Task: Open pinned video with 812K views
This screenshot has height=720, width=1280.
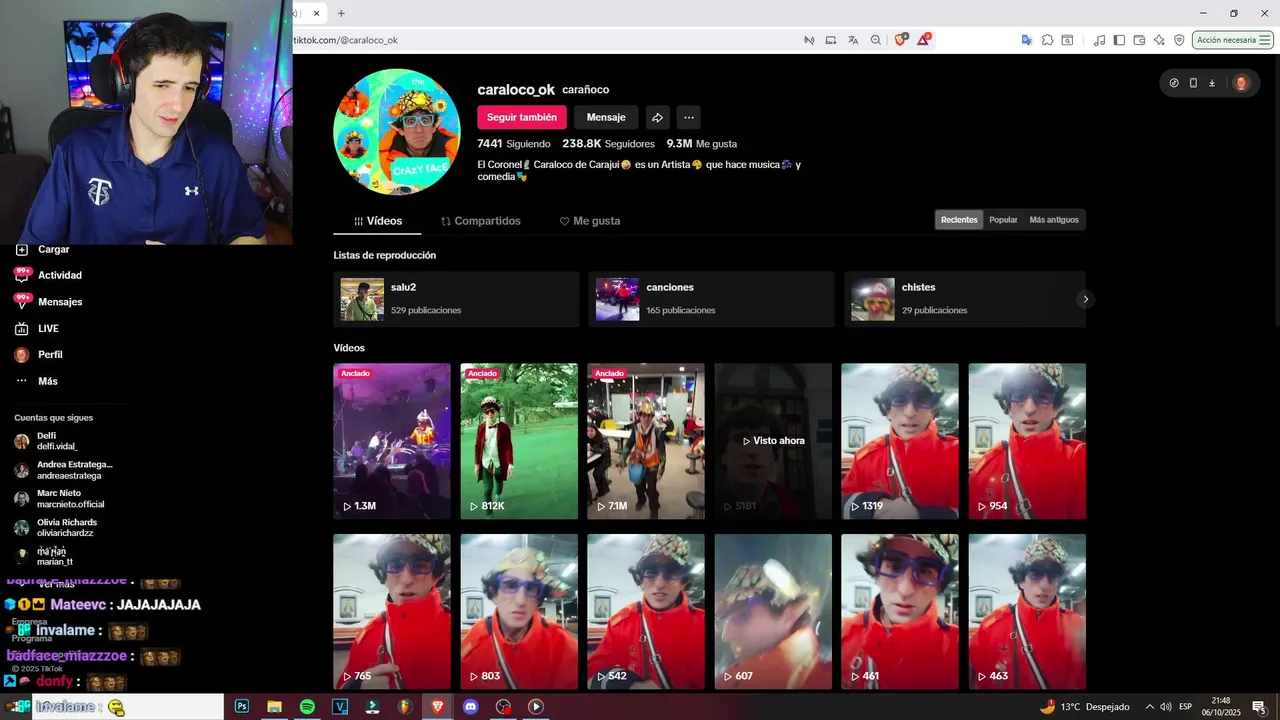Action: (519, 441)
